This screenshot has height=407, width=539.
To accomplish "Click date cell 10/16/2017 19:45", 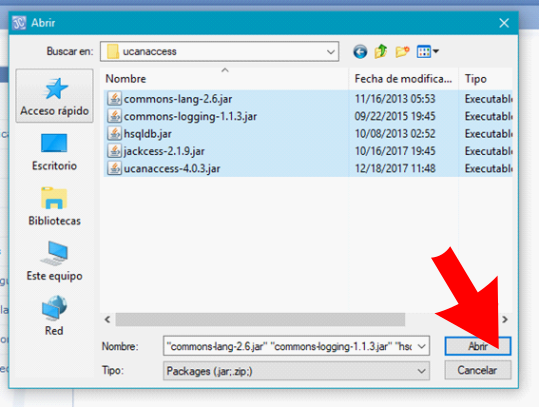I will coord(395,151).
